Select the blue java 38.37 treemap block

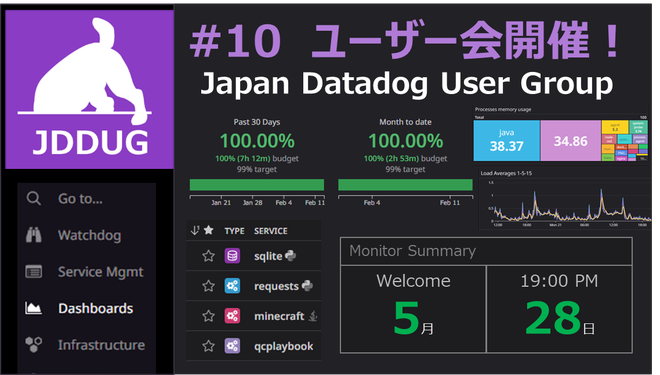(x=506, y=141)
